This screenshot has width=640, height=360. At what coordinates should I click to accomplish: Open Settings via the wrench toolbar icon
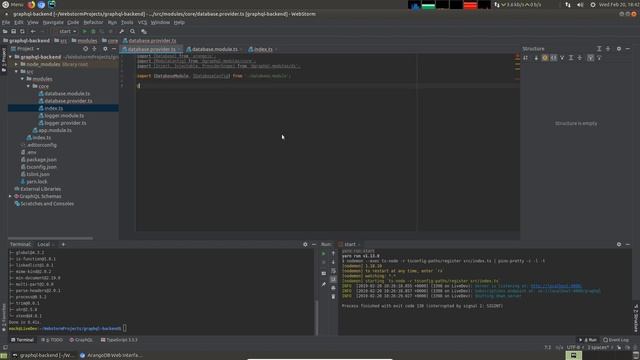122,31
